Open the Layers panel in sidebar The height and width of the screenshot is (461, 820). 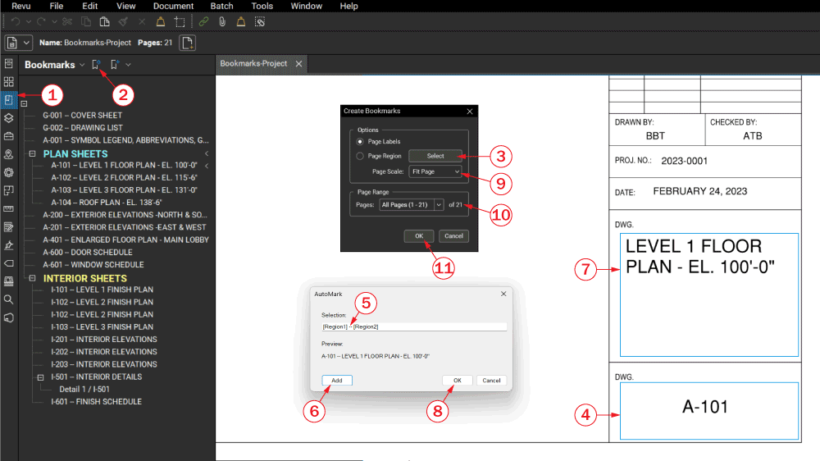pos(9,118)
